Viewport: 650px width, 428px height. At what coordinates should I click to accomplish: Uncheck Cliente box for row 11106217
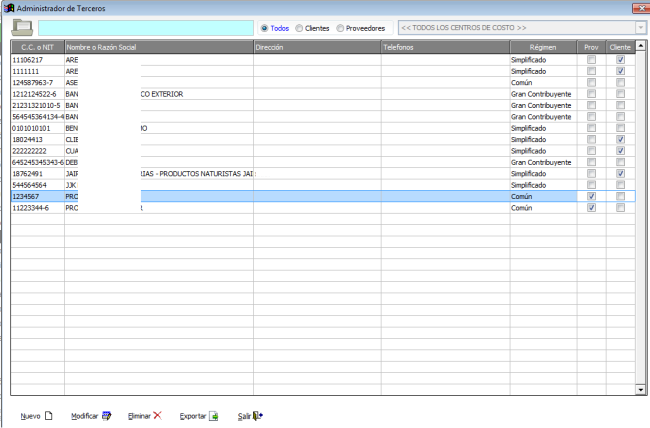(620, 60)
